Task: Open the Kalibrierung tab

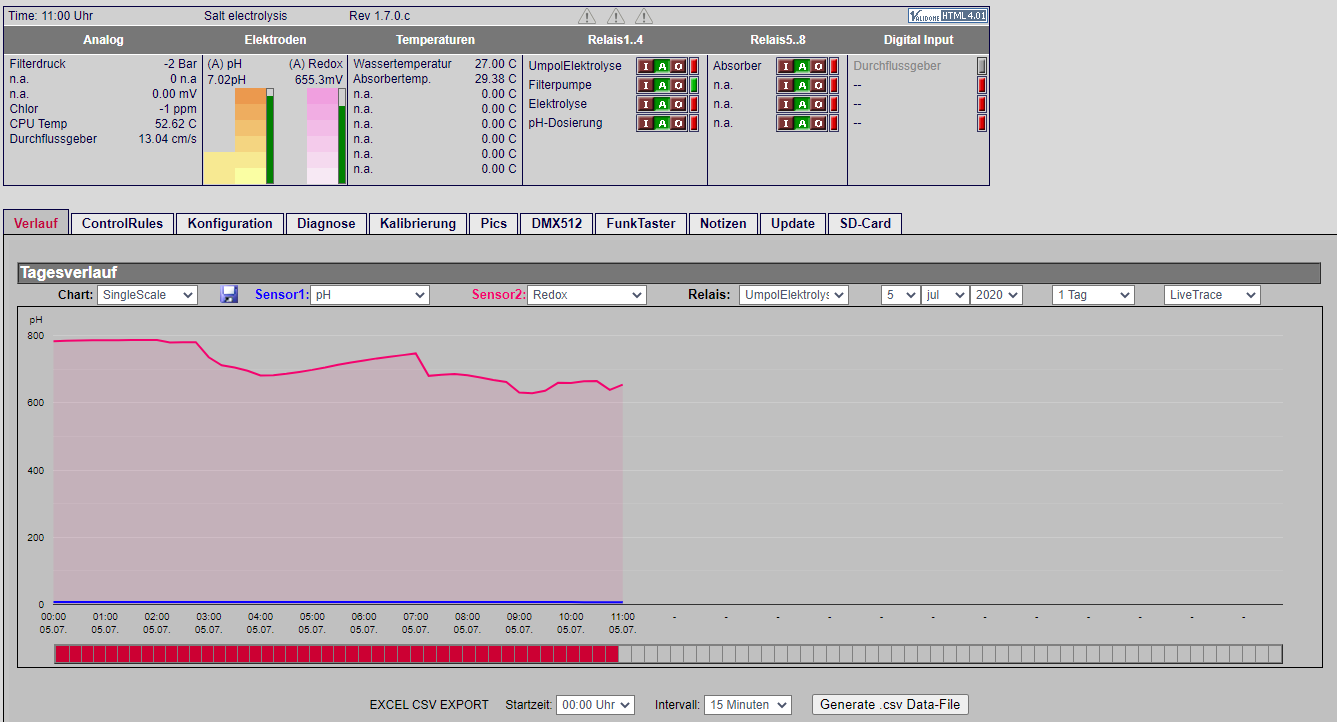Action: point(418,223)
